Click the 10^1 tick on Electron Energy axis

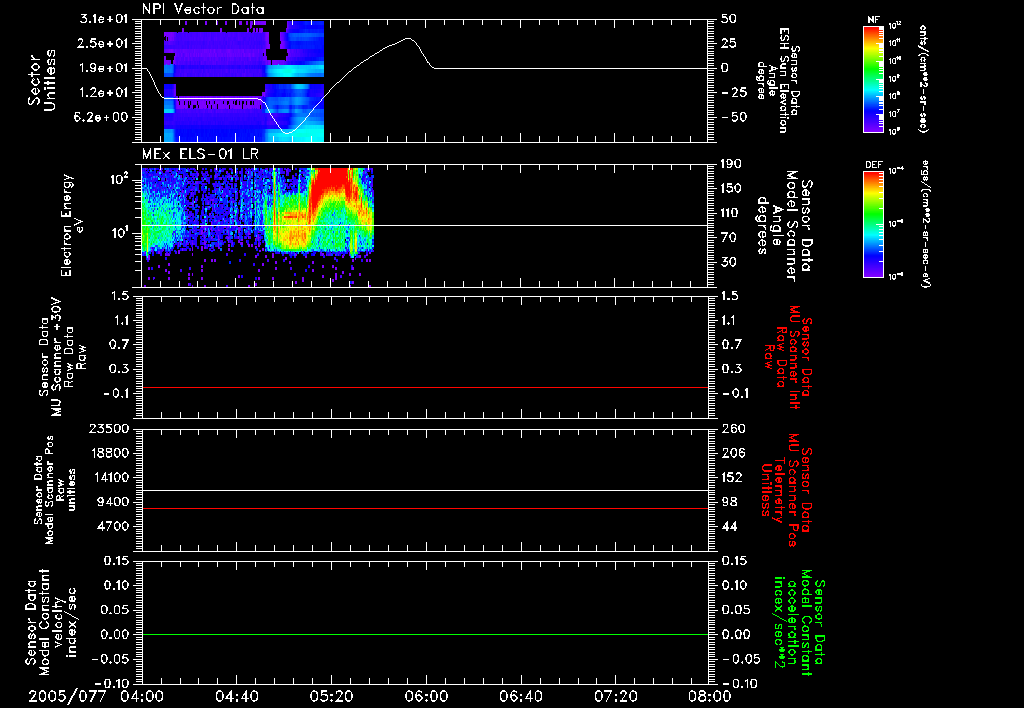(x=118, y=233)
